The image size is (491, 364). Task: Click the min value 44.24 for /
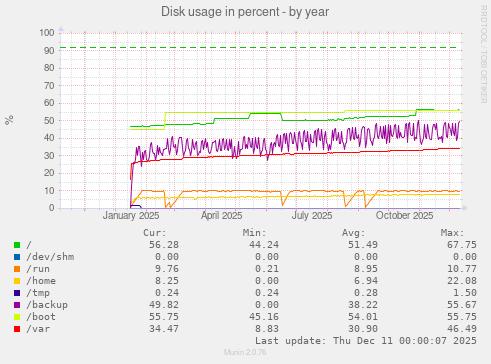tap(264, 245)
